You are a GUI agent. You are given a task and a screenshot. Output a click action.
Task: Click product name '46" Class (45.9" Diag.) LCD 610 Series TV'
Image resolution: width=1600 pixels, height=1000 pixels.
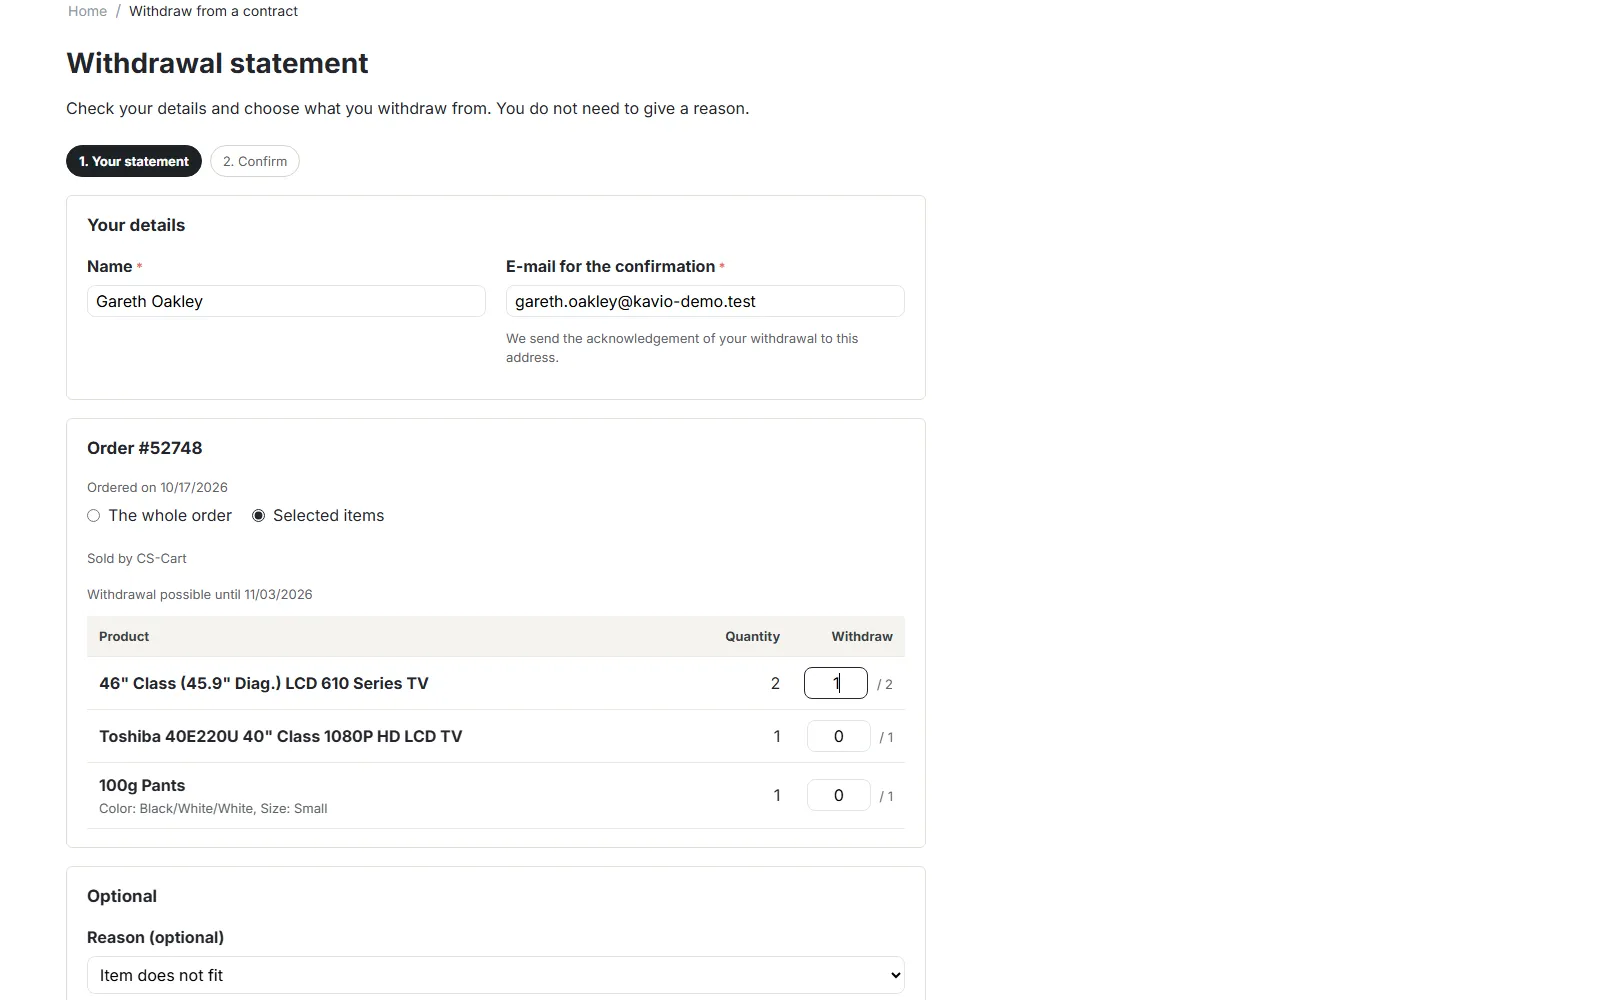(x=264, y=683)
